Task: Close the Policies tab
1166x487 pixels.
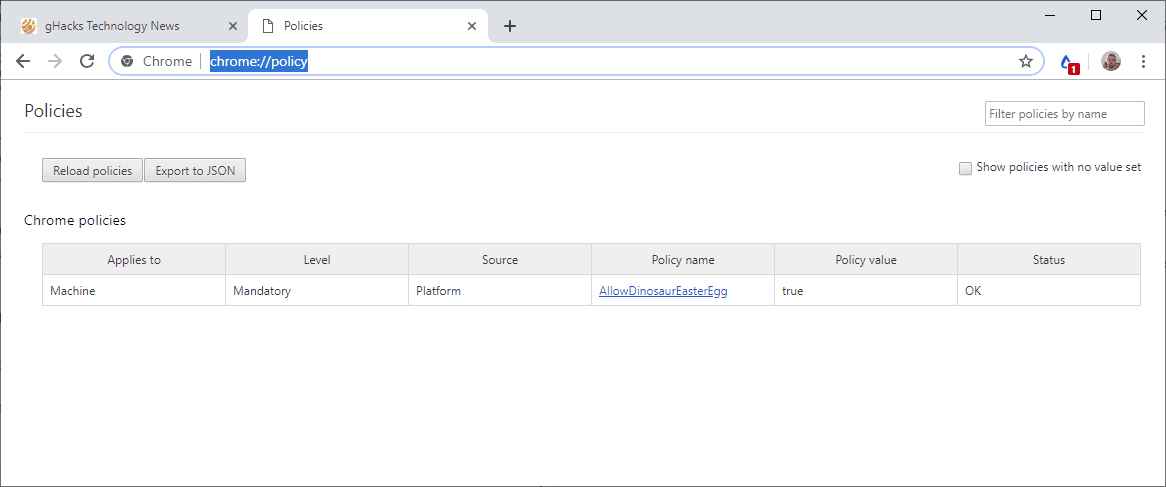Action: pos(471,26)
